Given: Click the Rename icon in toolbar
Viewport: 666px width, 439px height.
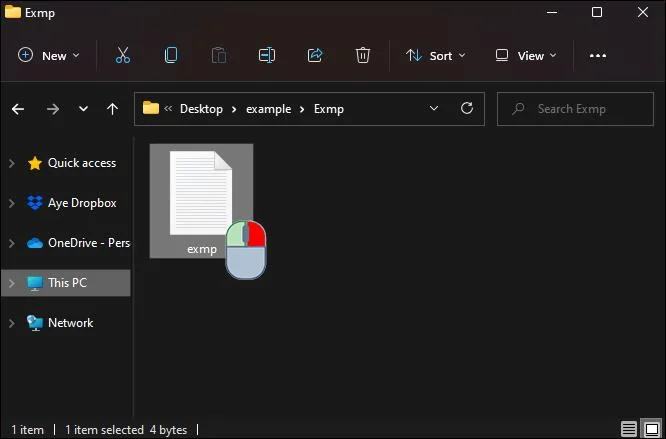Looking at the screenshot, I should (x=267, y=55).
